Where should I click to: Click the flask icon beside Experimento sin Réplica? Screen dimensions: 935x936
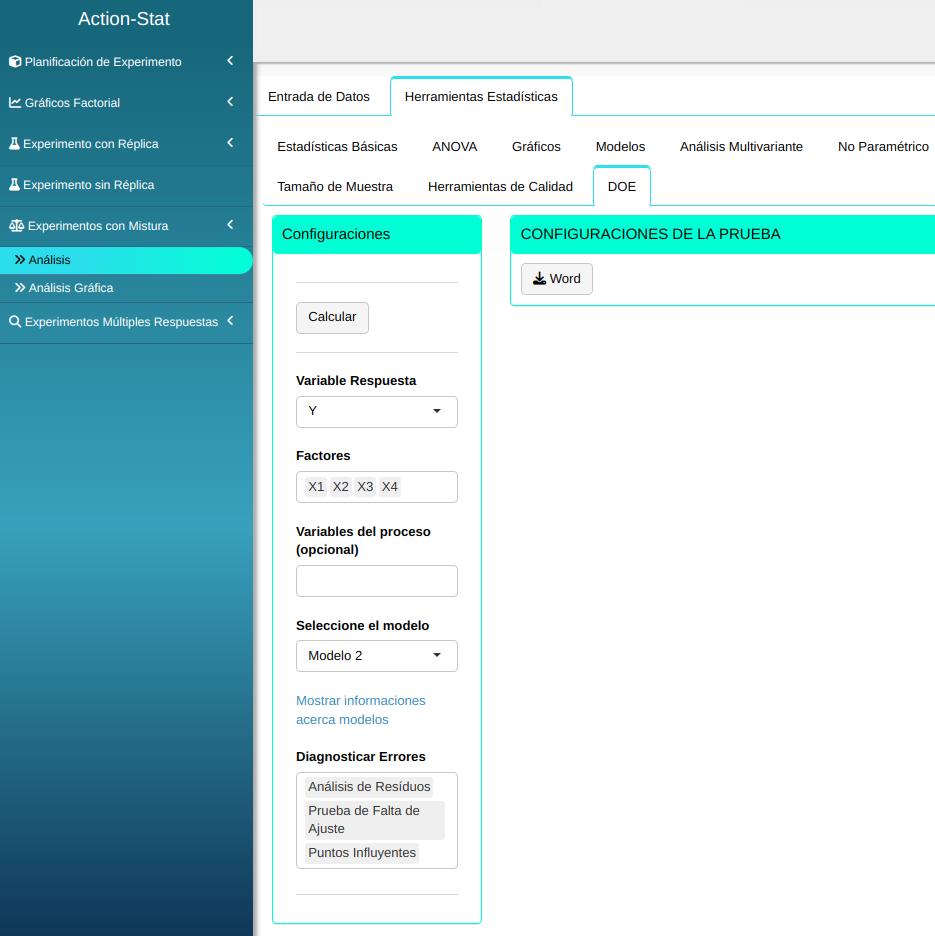pos(15,185)
